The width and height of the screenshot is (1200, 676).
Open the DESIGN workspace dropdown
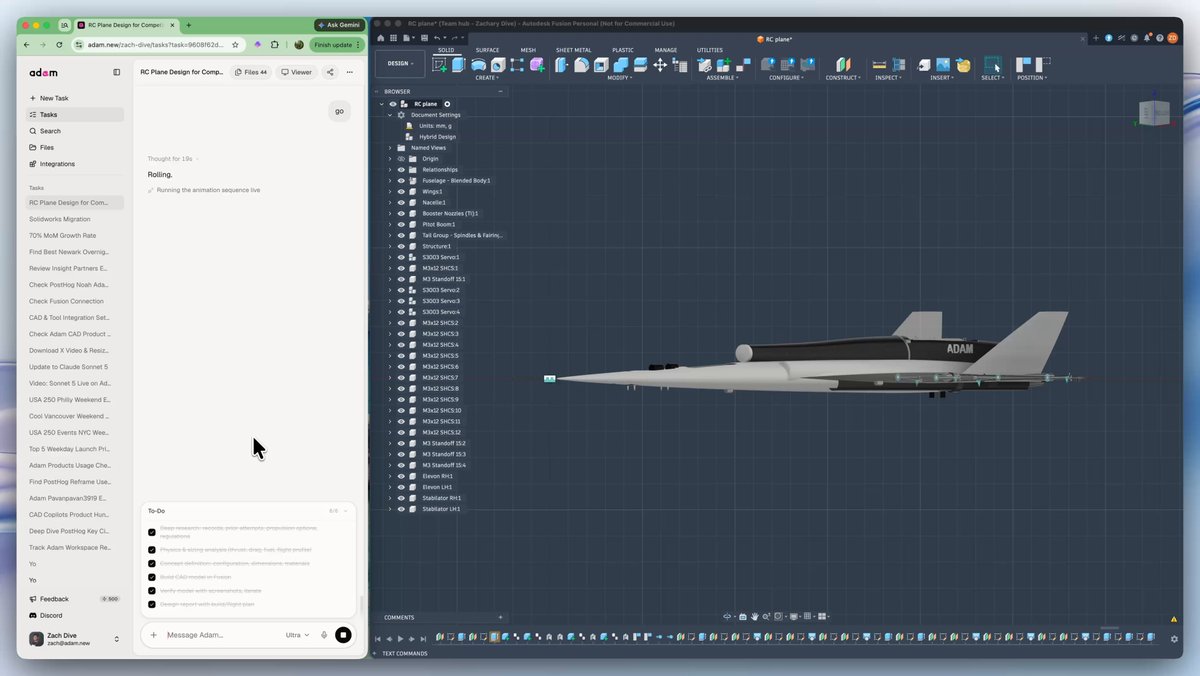398,63
